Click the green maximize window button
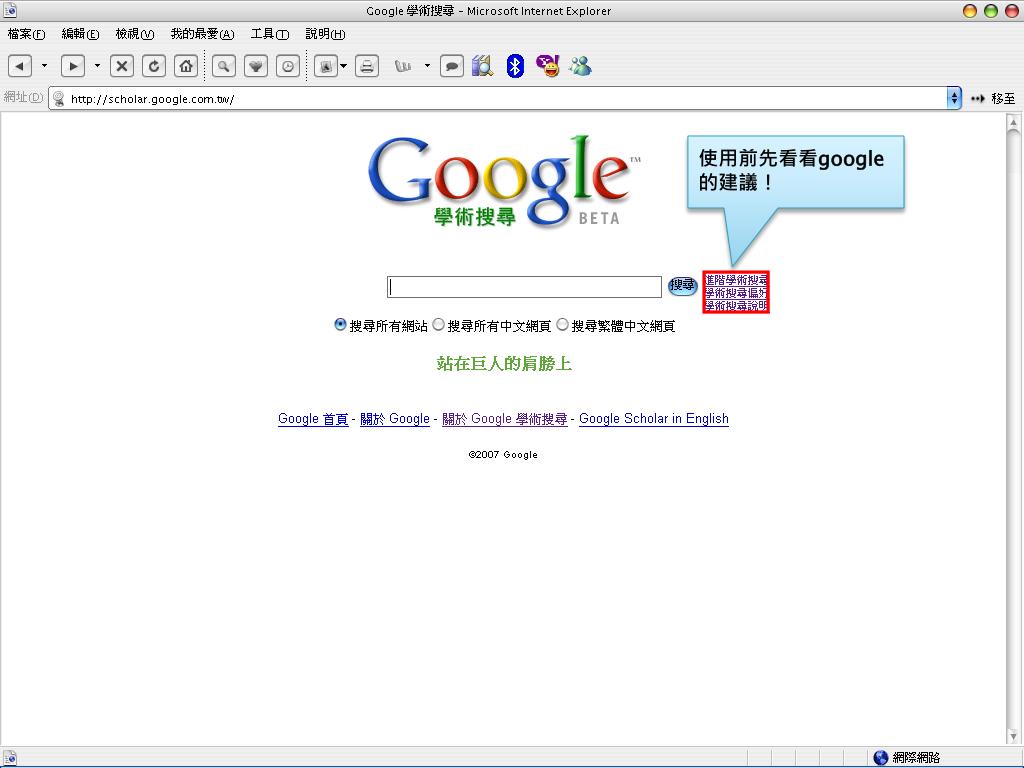The image size is (1024, 768). tap(991, 10)
